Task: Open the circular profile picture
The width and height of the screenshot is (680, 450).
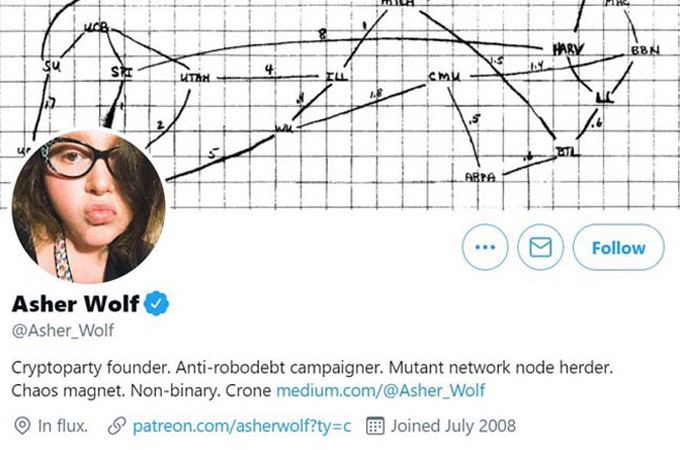Action: [x=88, y=206]
